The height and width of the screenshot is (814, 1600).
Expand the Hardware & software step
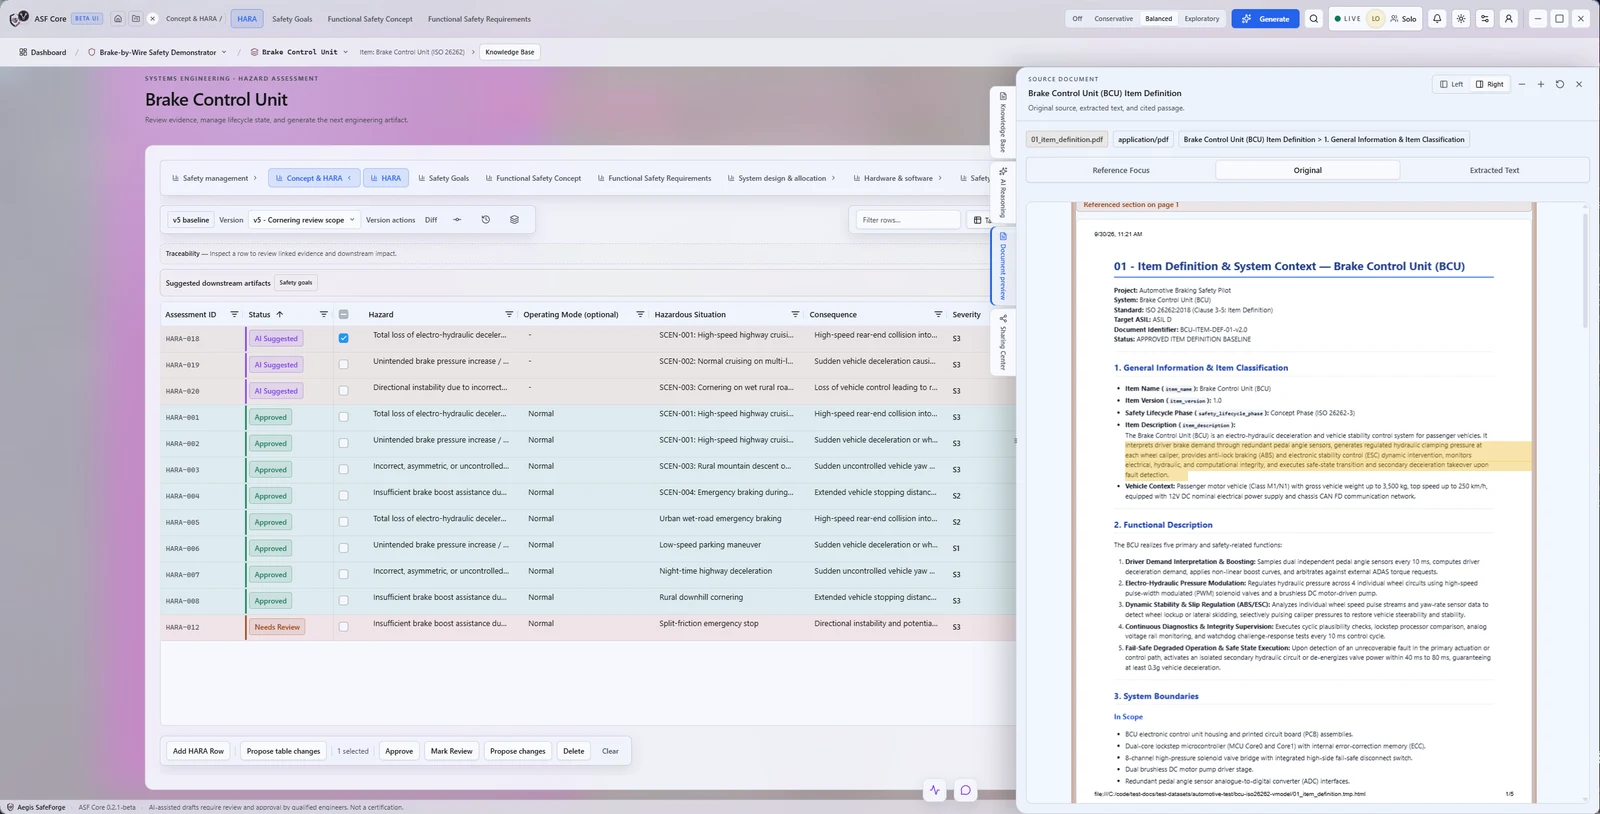click(898, 178)
